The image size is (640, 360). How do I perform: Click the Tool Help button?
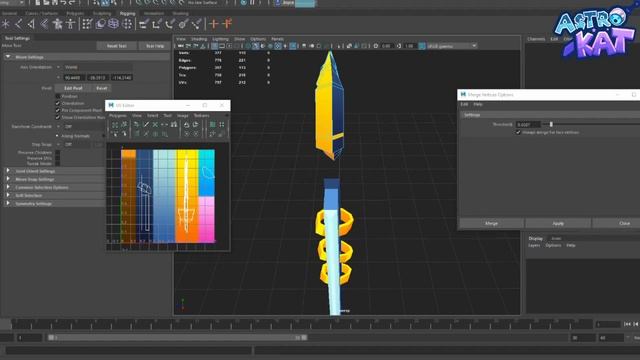155,46
